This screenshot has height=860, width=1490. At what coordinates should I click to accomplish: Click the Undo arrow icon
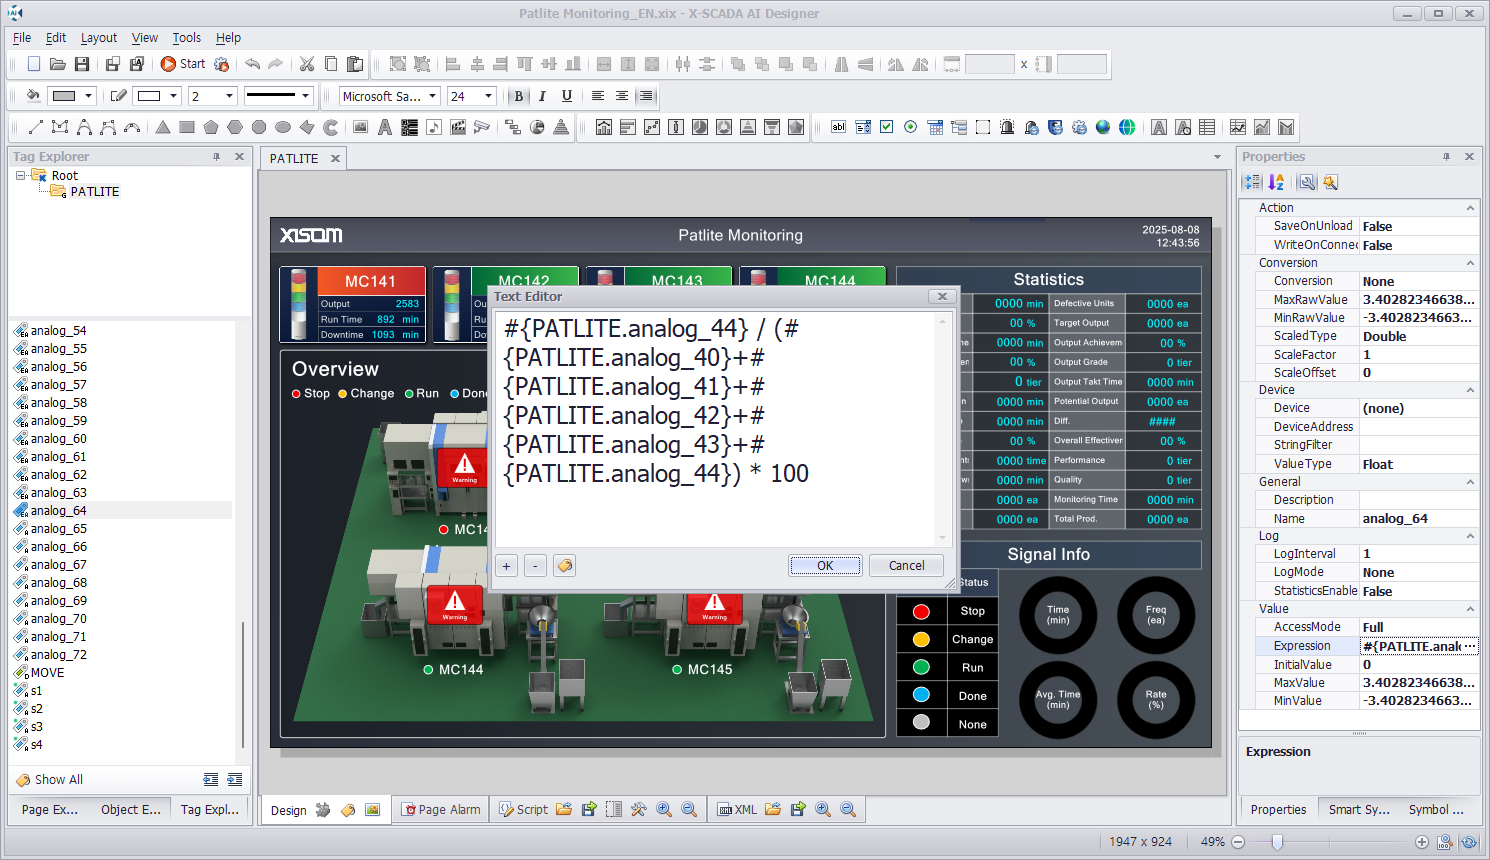point(252,64)
